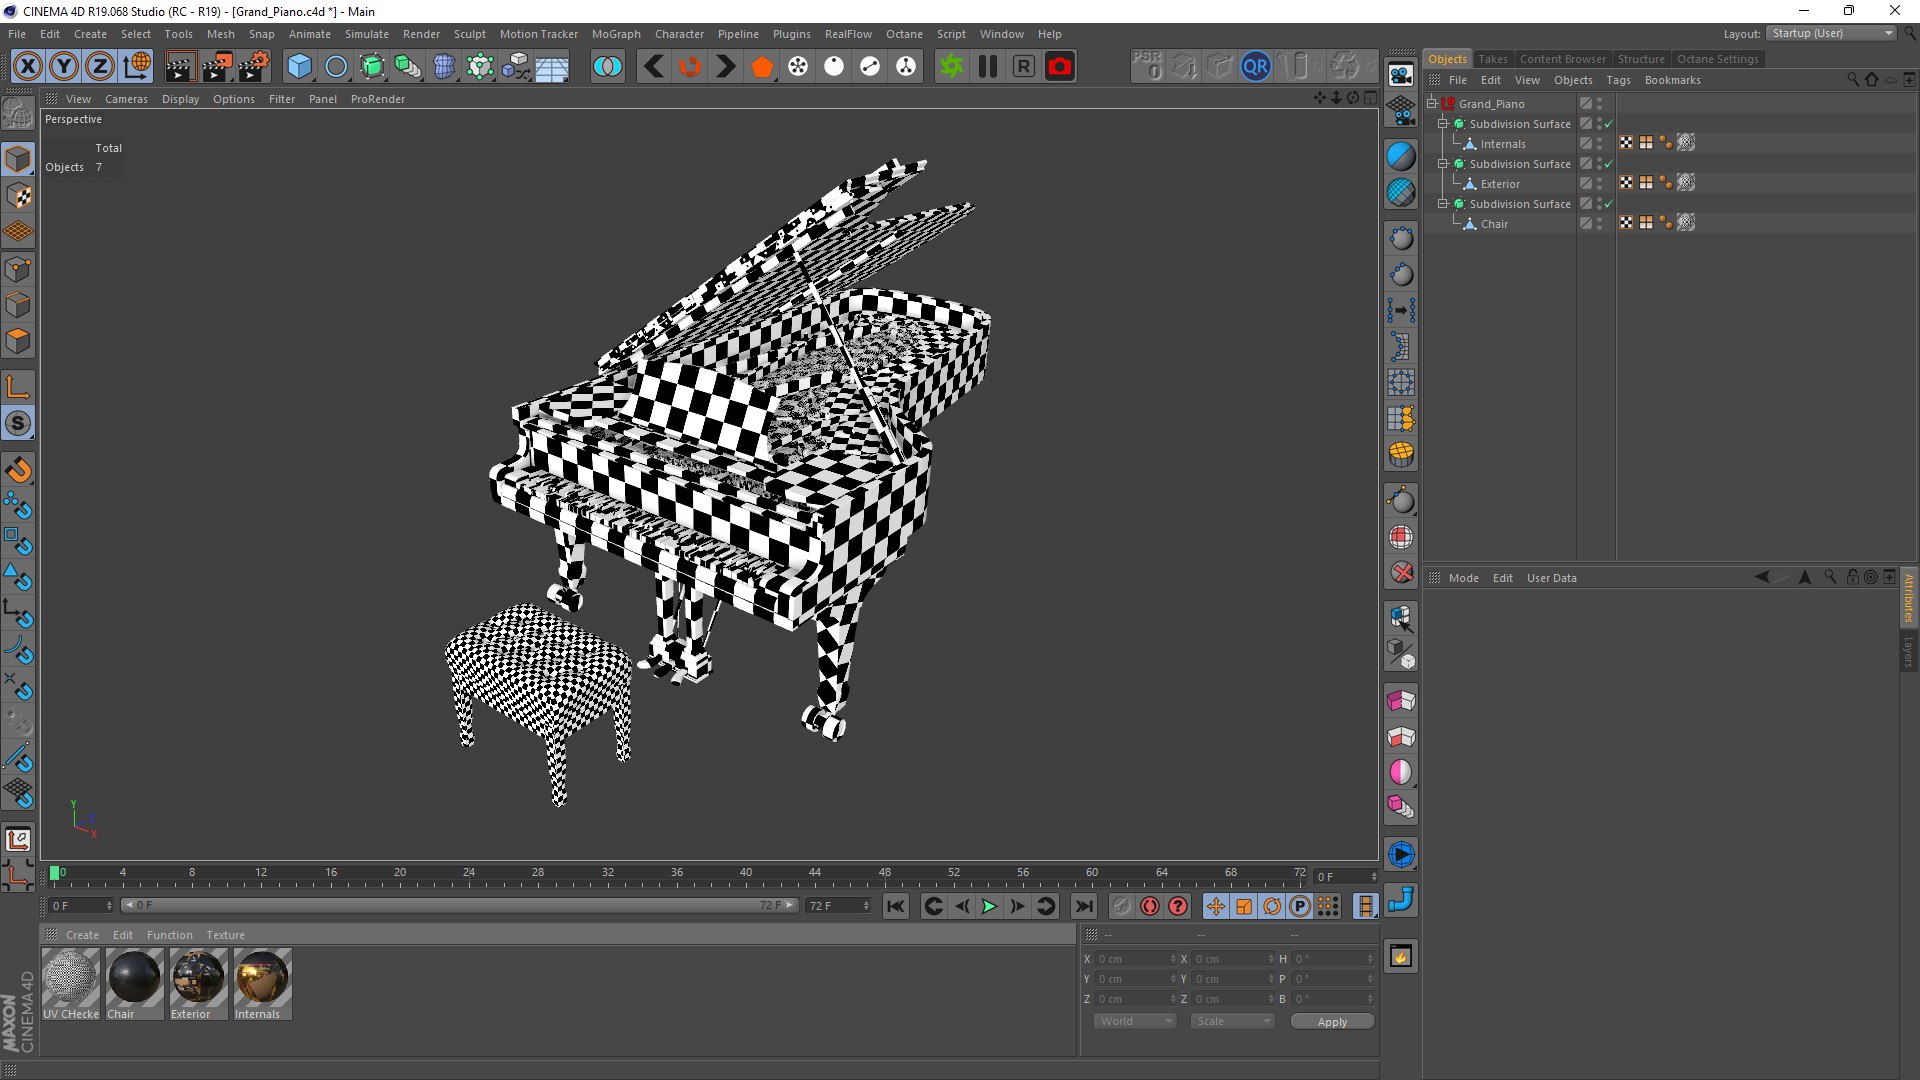Toggle X axis lock in toolbar

[28, 67]
